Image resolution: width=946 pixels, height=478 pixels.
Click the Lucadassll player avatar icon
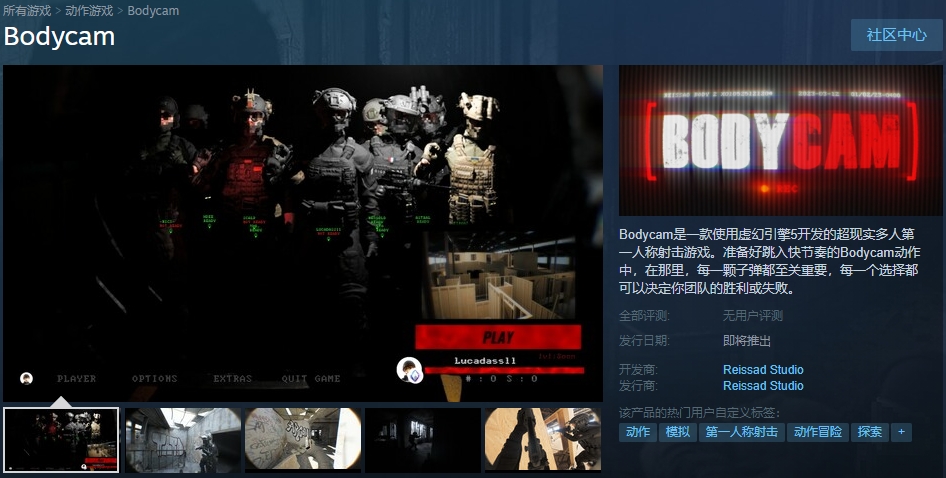[x=410, y=370]
